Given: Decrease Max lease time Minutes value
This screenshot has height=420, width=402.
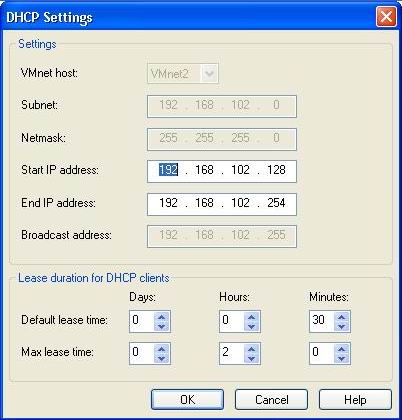Looking at the screenshot, I should 342,358.
